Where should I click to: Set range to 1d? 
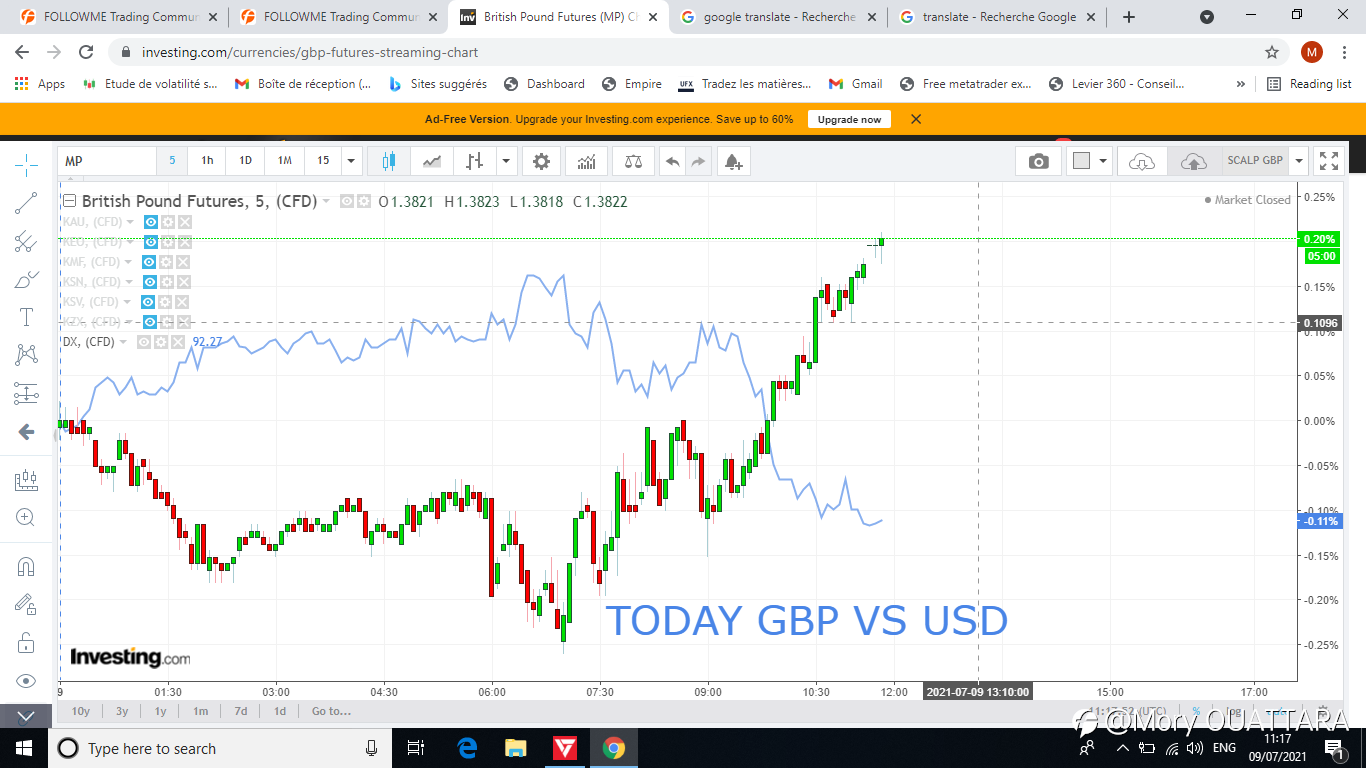coord(280,711)
